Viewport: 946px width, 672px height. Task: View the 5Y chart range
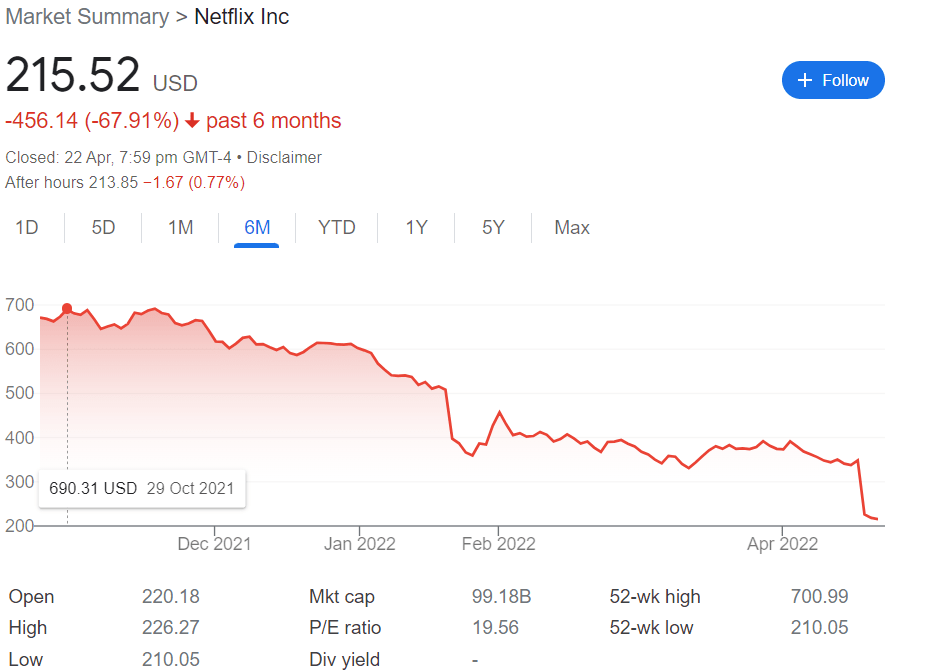[x=493, y=228]
